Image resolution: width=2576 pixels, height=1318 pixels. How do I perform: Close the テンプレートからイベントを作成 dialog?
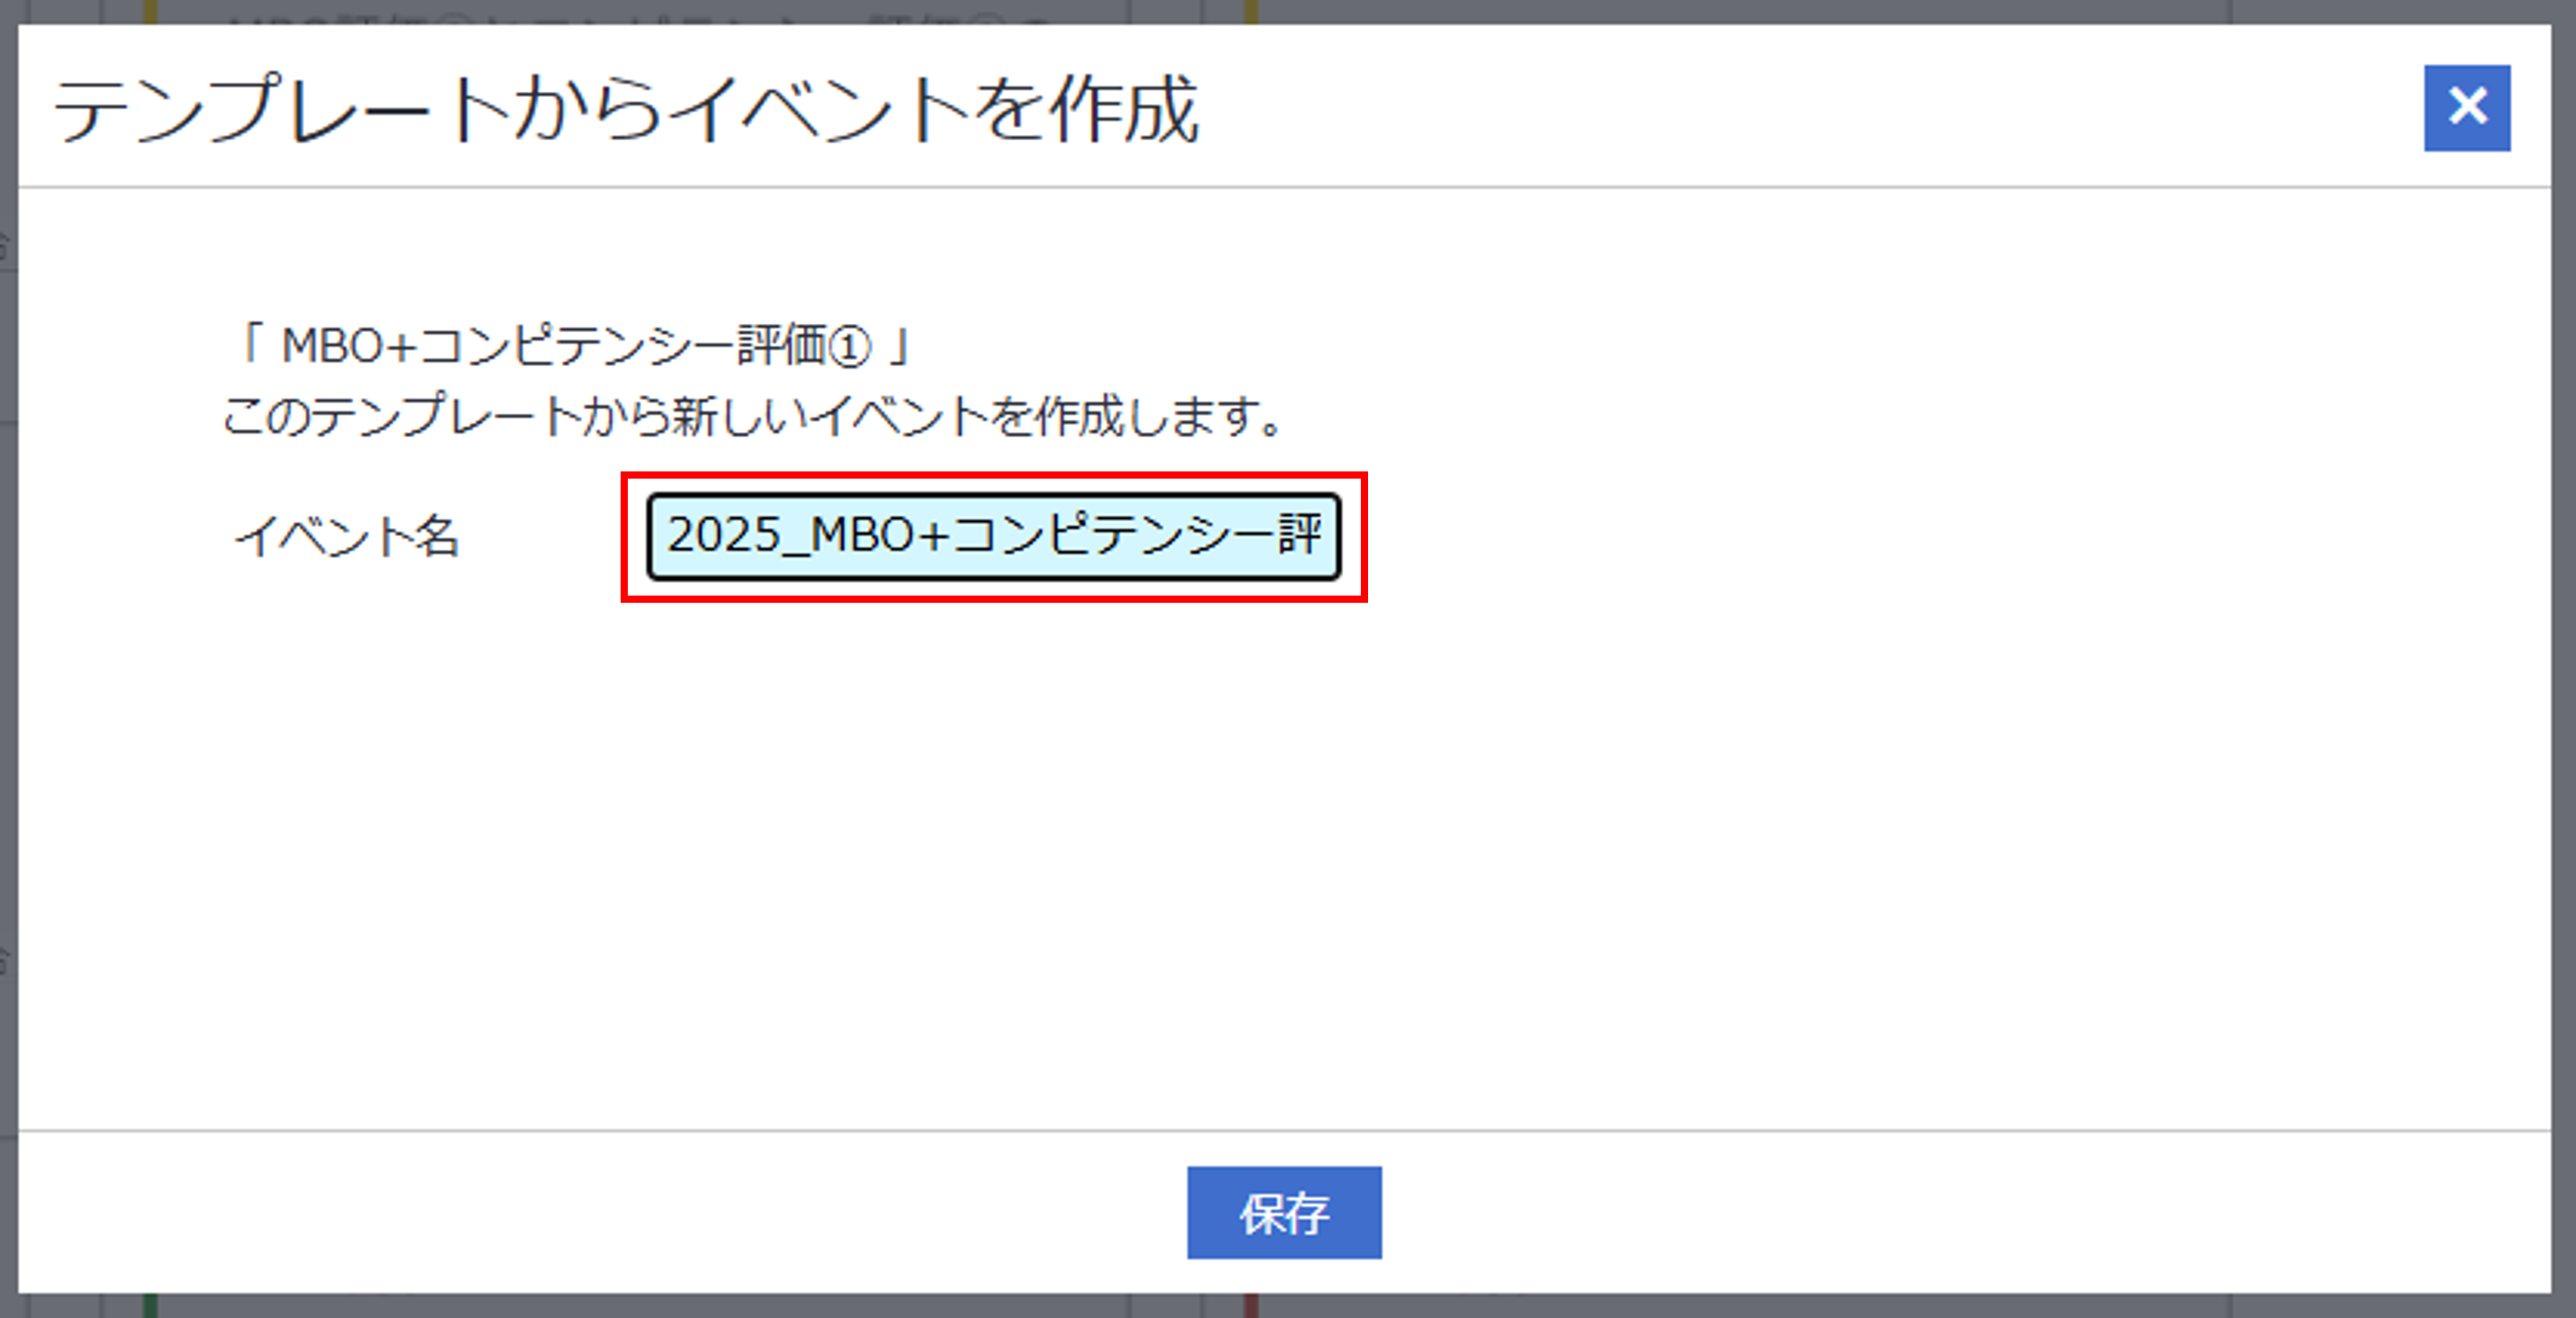[2466, 108]
